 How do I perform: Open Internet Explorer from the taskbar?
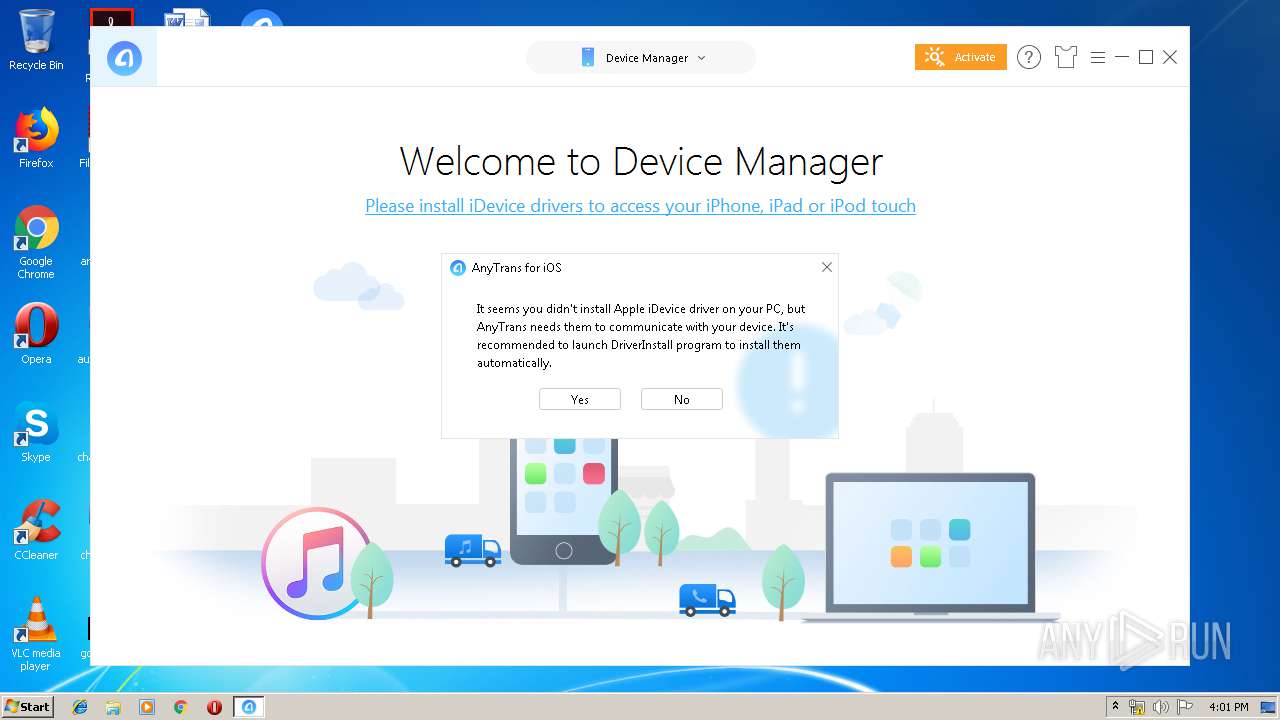80,707
